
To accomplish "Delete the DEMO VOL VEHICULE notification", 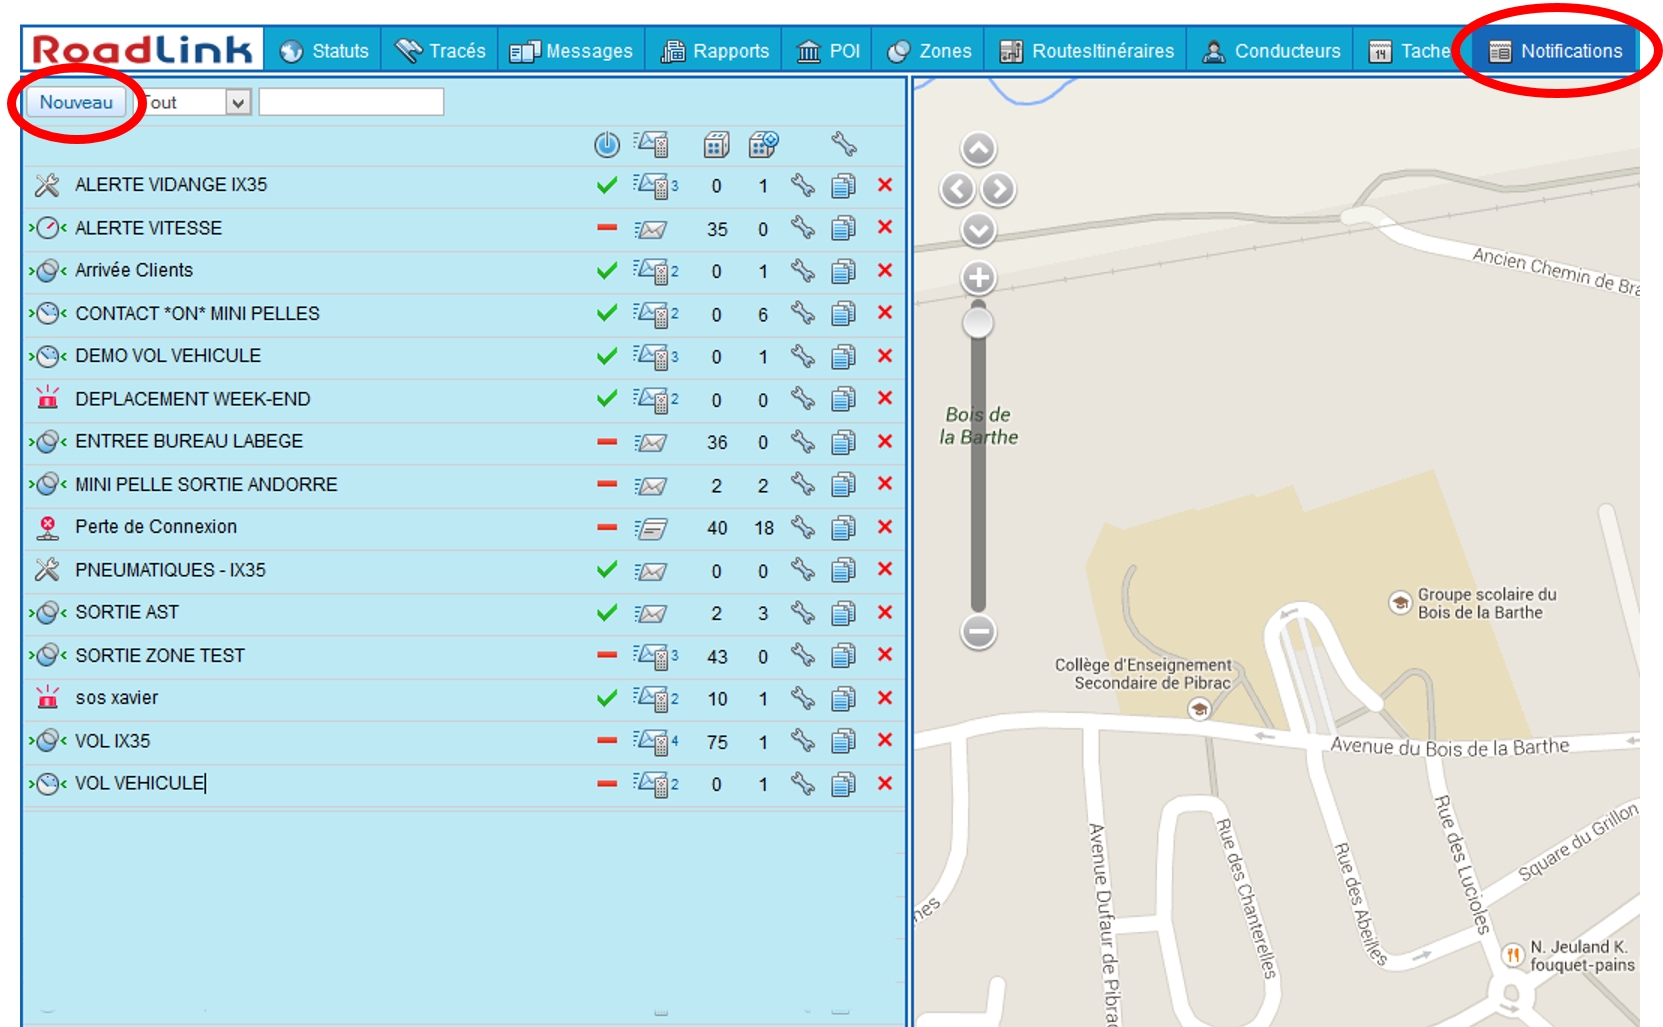I will [885, 356].
